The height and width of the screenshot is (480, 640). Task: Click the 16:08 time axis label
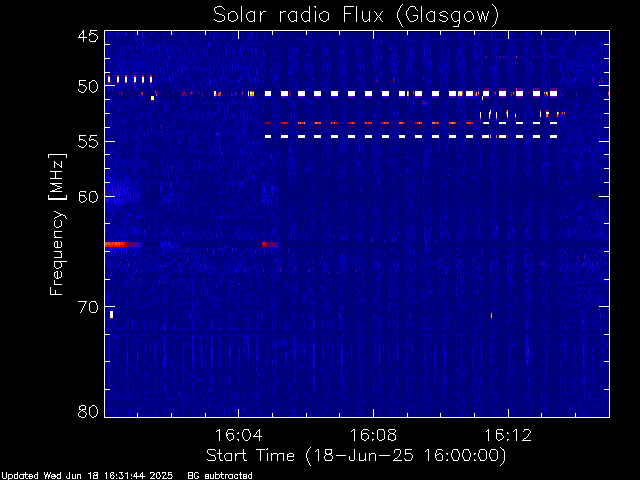pyautogui.click(x=373, y=435)
